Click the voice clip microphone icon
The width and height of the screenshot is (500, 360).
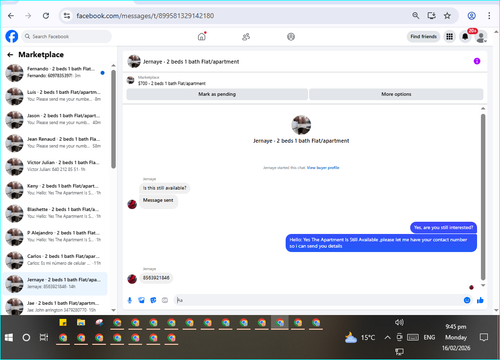[x=130, y=300]
